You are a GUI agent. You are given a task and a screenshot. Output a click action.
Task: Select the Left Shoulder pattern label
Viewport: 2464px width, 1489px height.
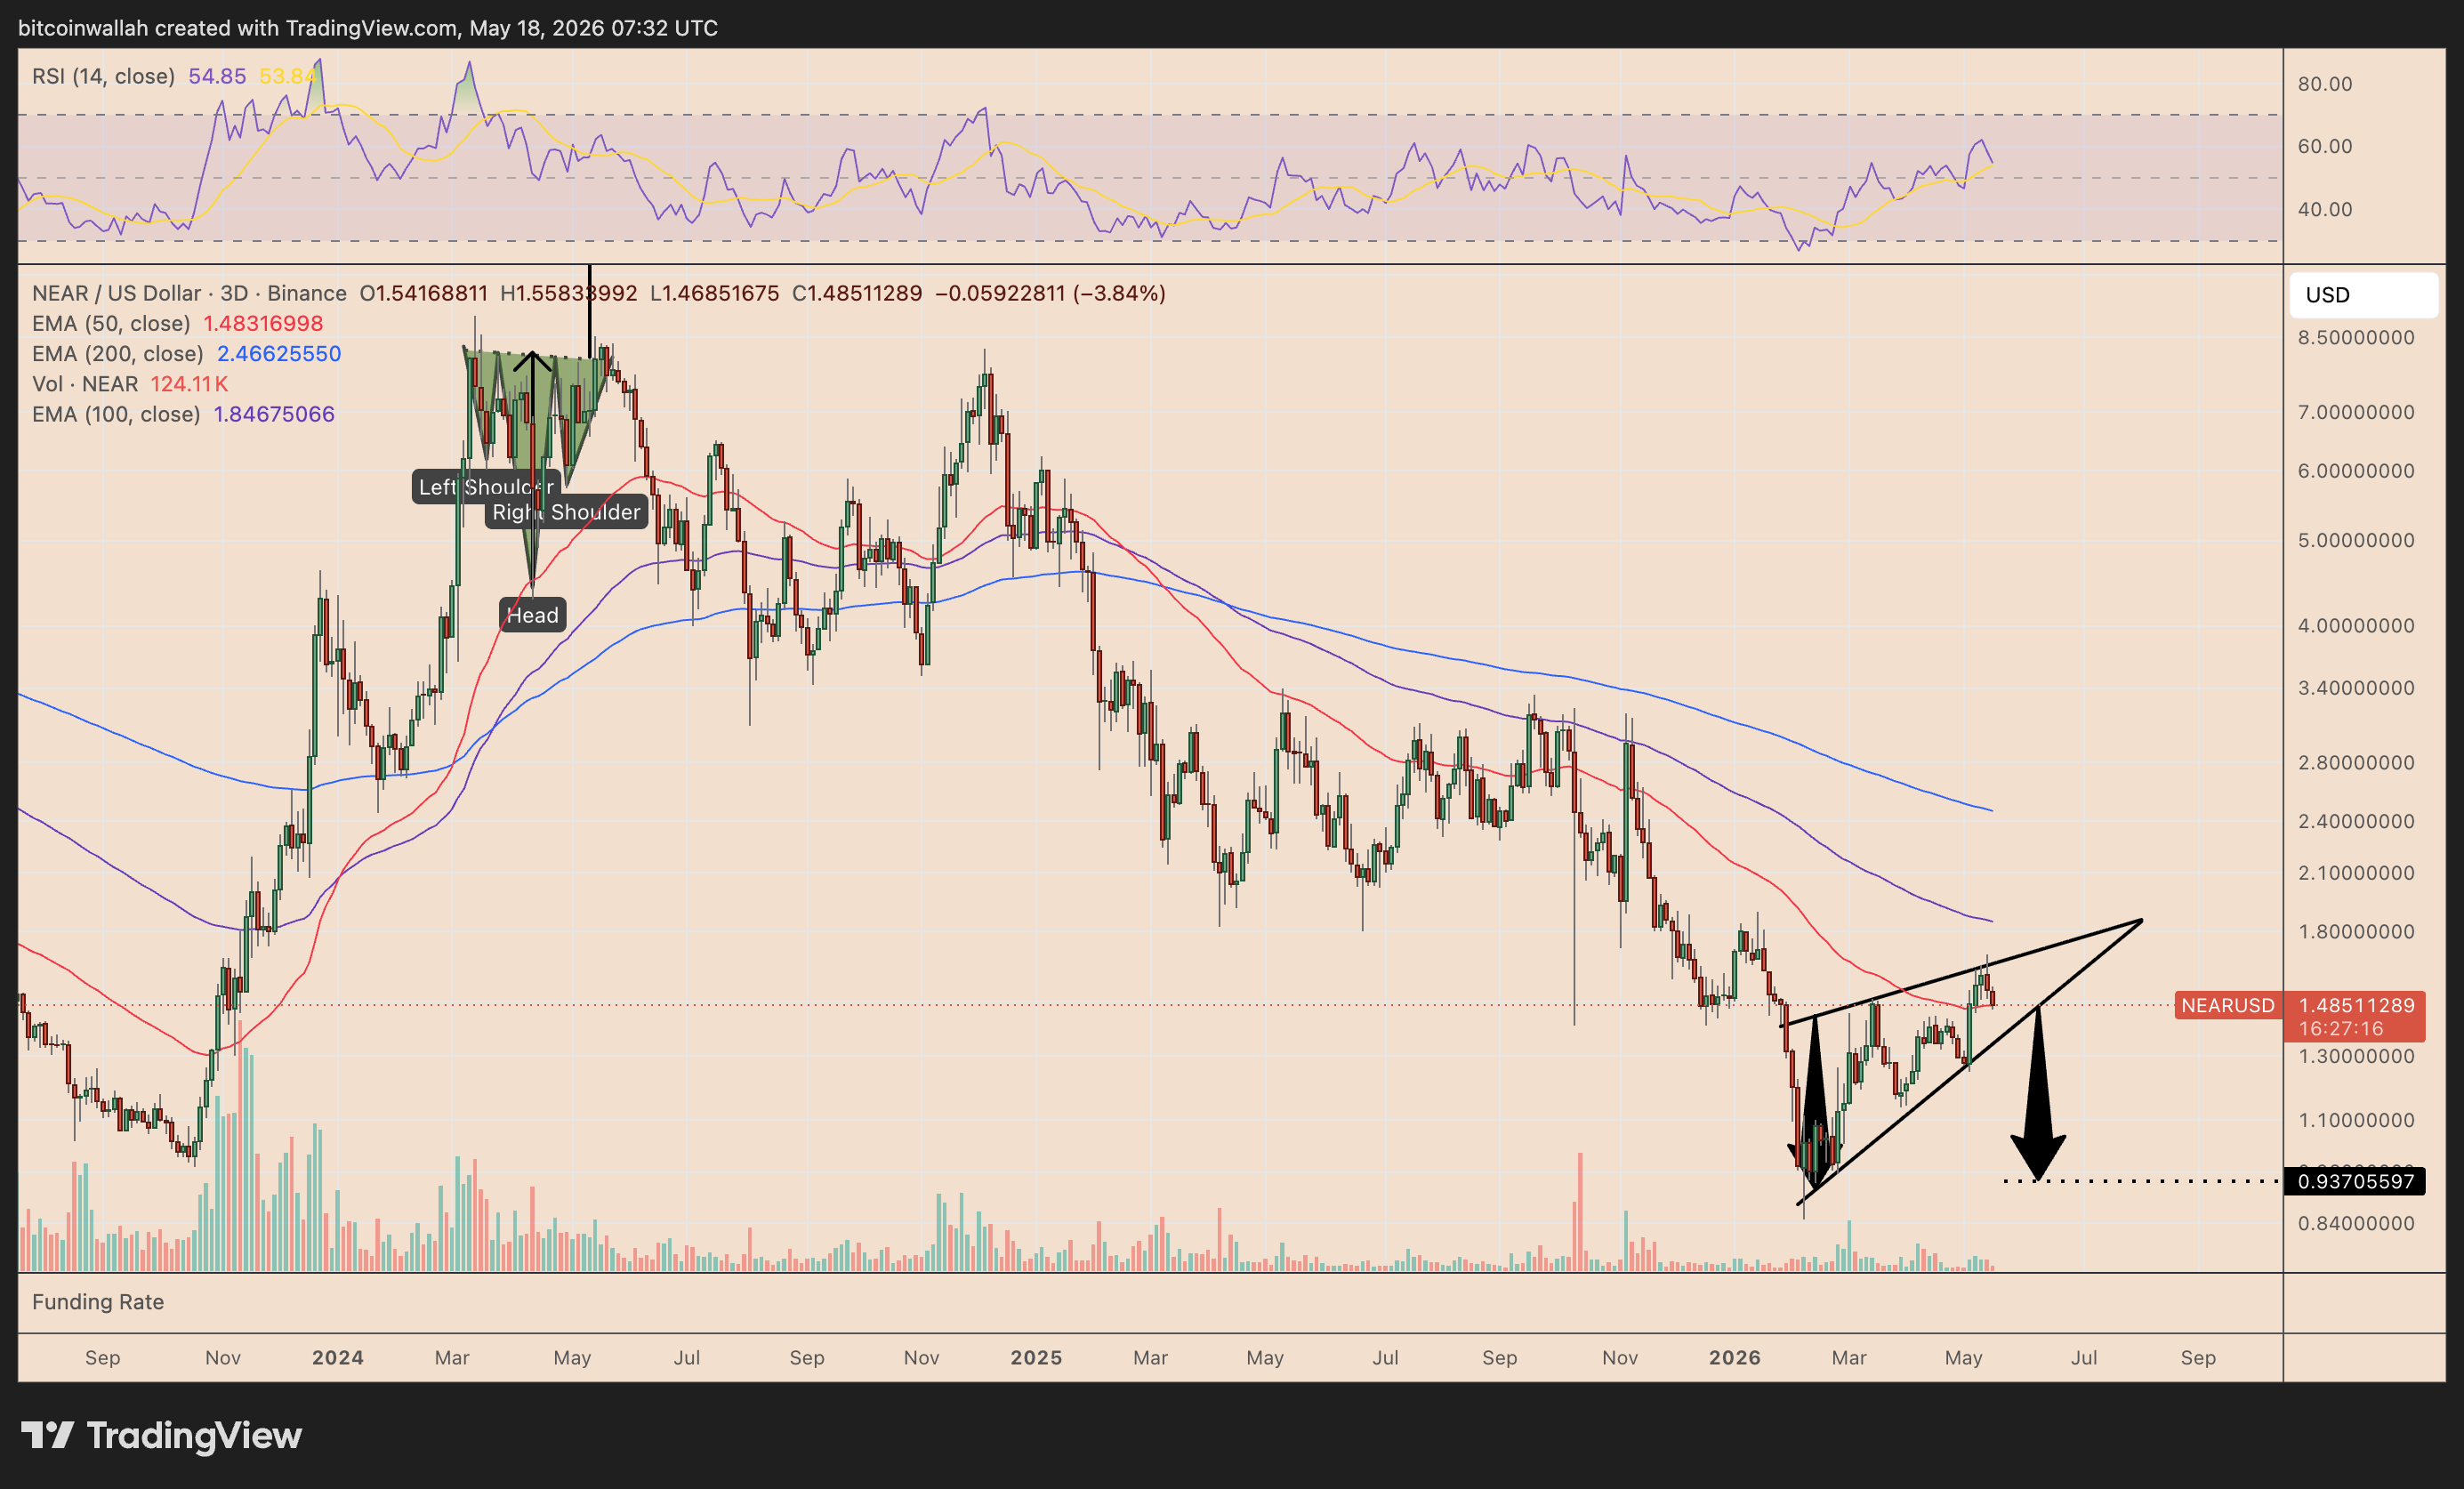[x=486, y=487]
